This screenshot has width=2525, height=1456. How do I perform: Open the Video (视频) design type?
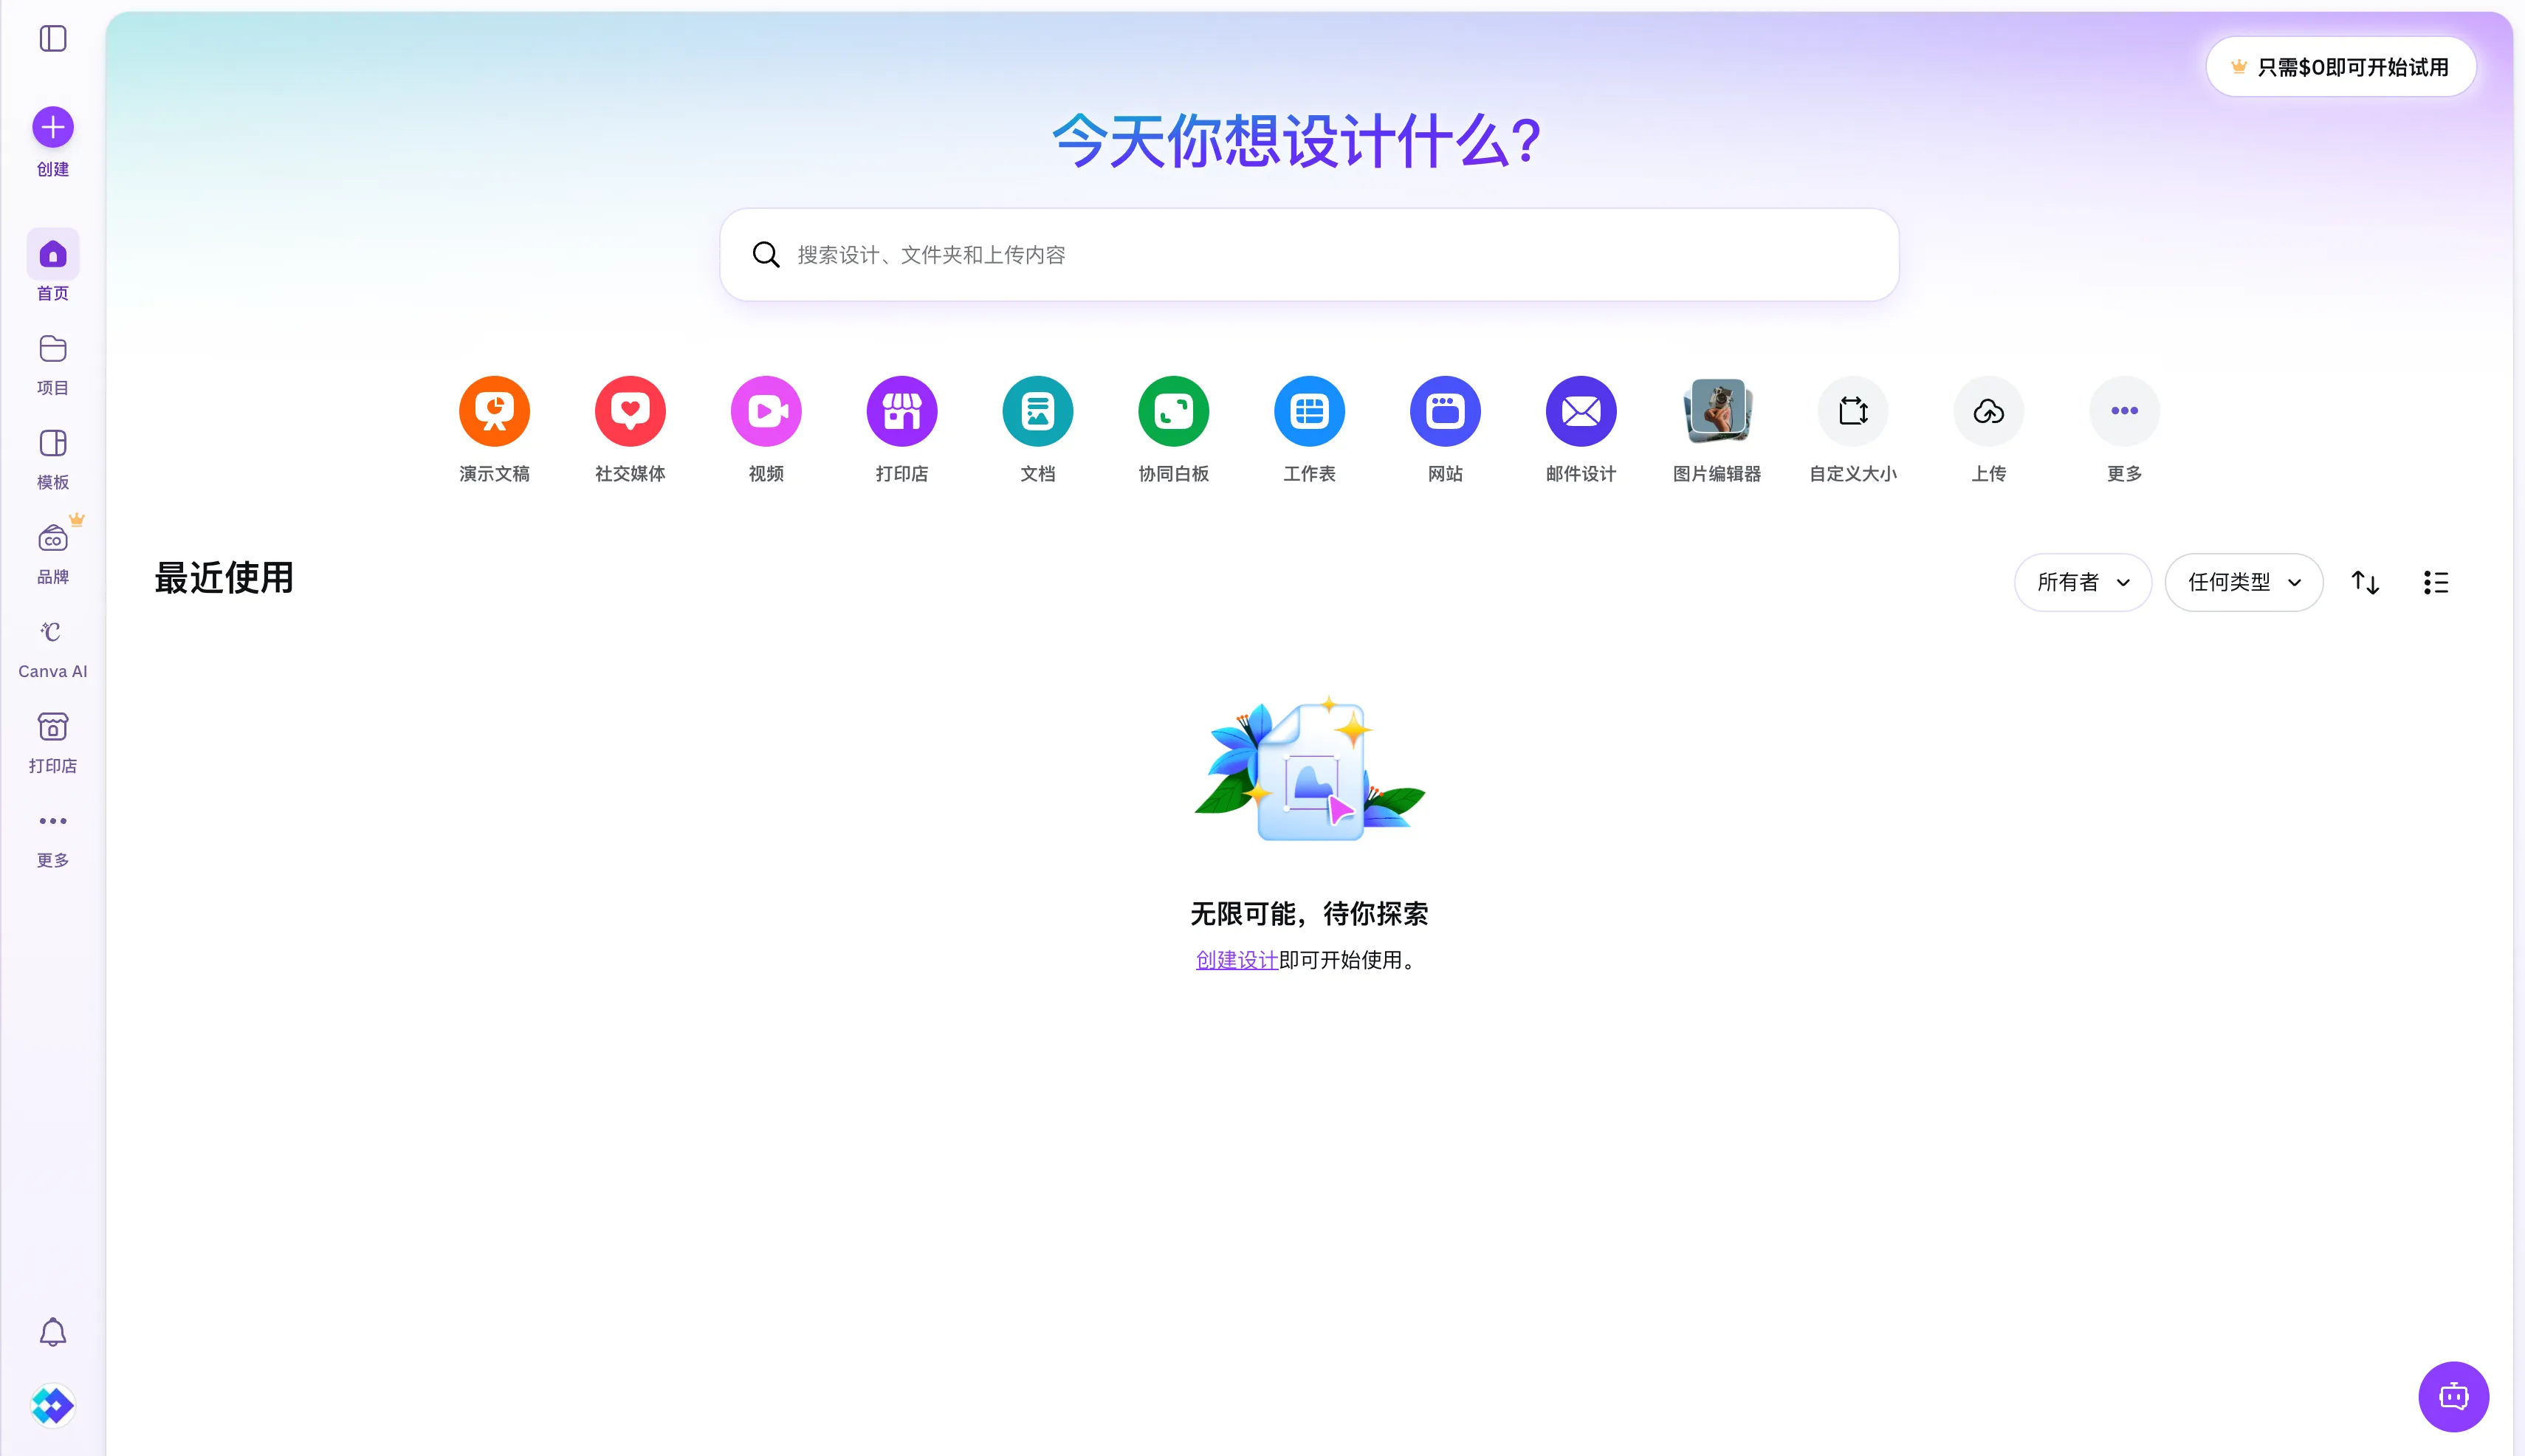[x=766, y=411]
